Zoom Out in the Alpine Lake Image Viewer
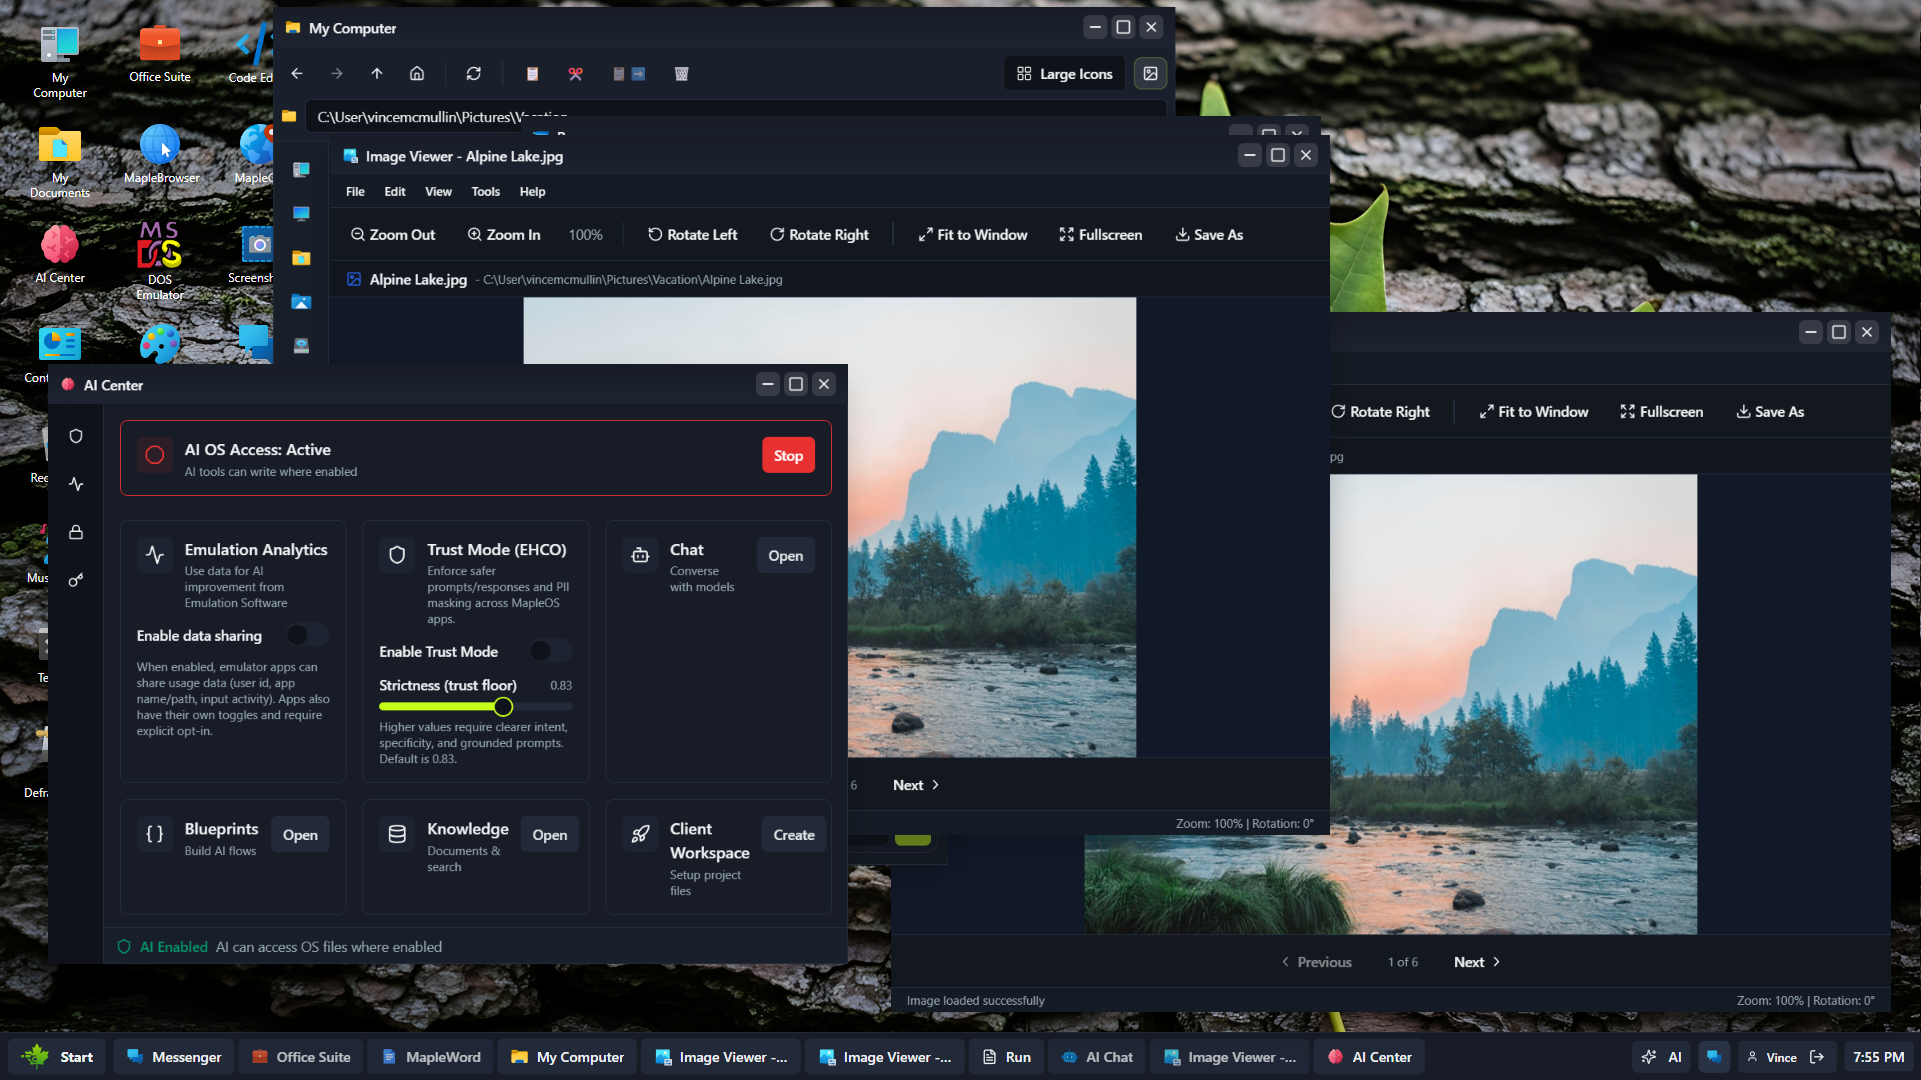Viewport: 1921px width, 1080px height. click(393, 234)
